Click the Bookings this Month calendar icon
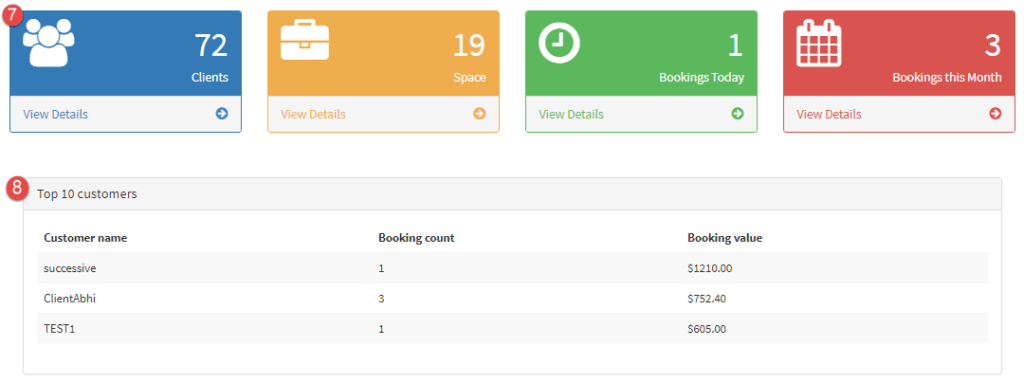 [x=819, y=42]
